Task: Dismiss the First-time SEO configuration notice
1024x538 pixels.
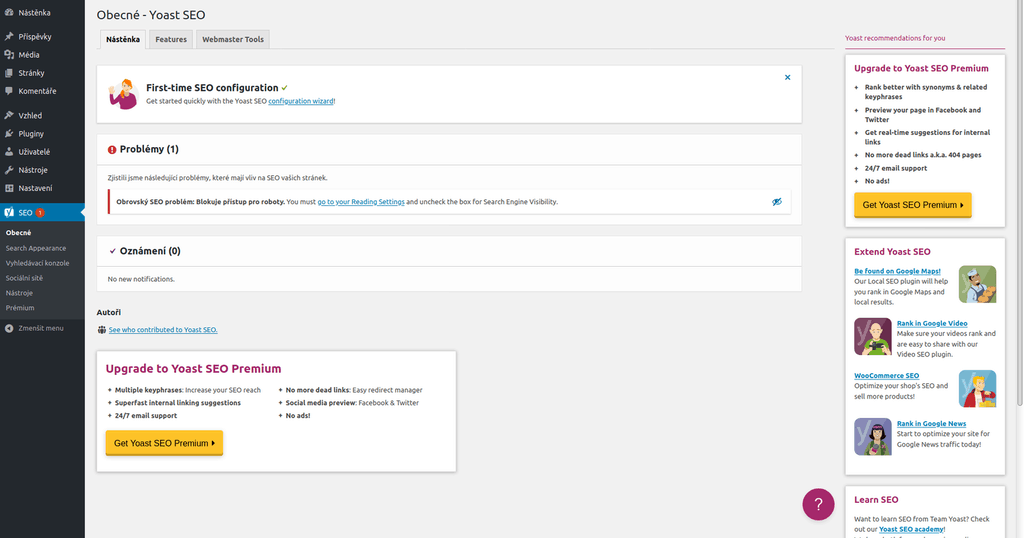Action: [788, 77]
